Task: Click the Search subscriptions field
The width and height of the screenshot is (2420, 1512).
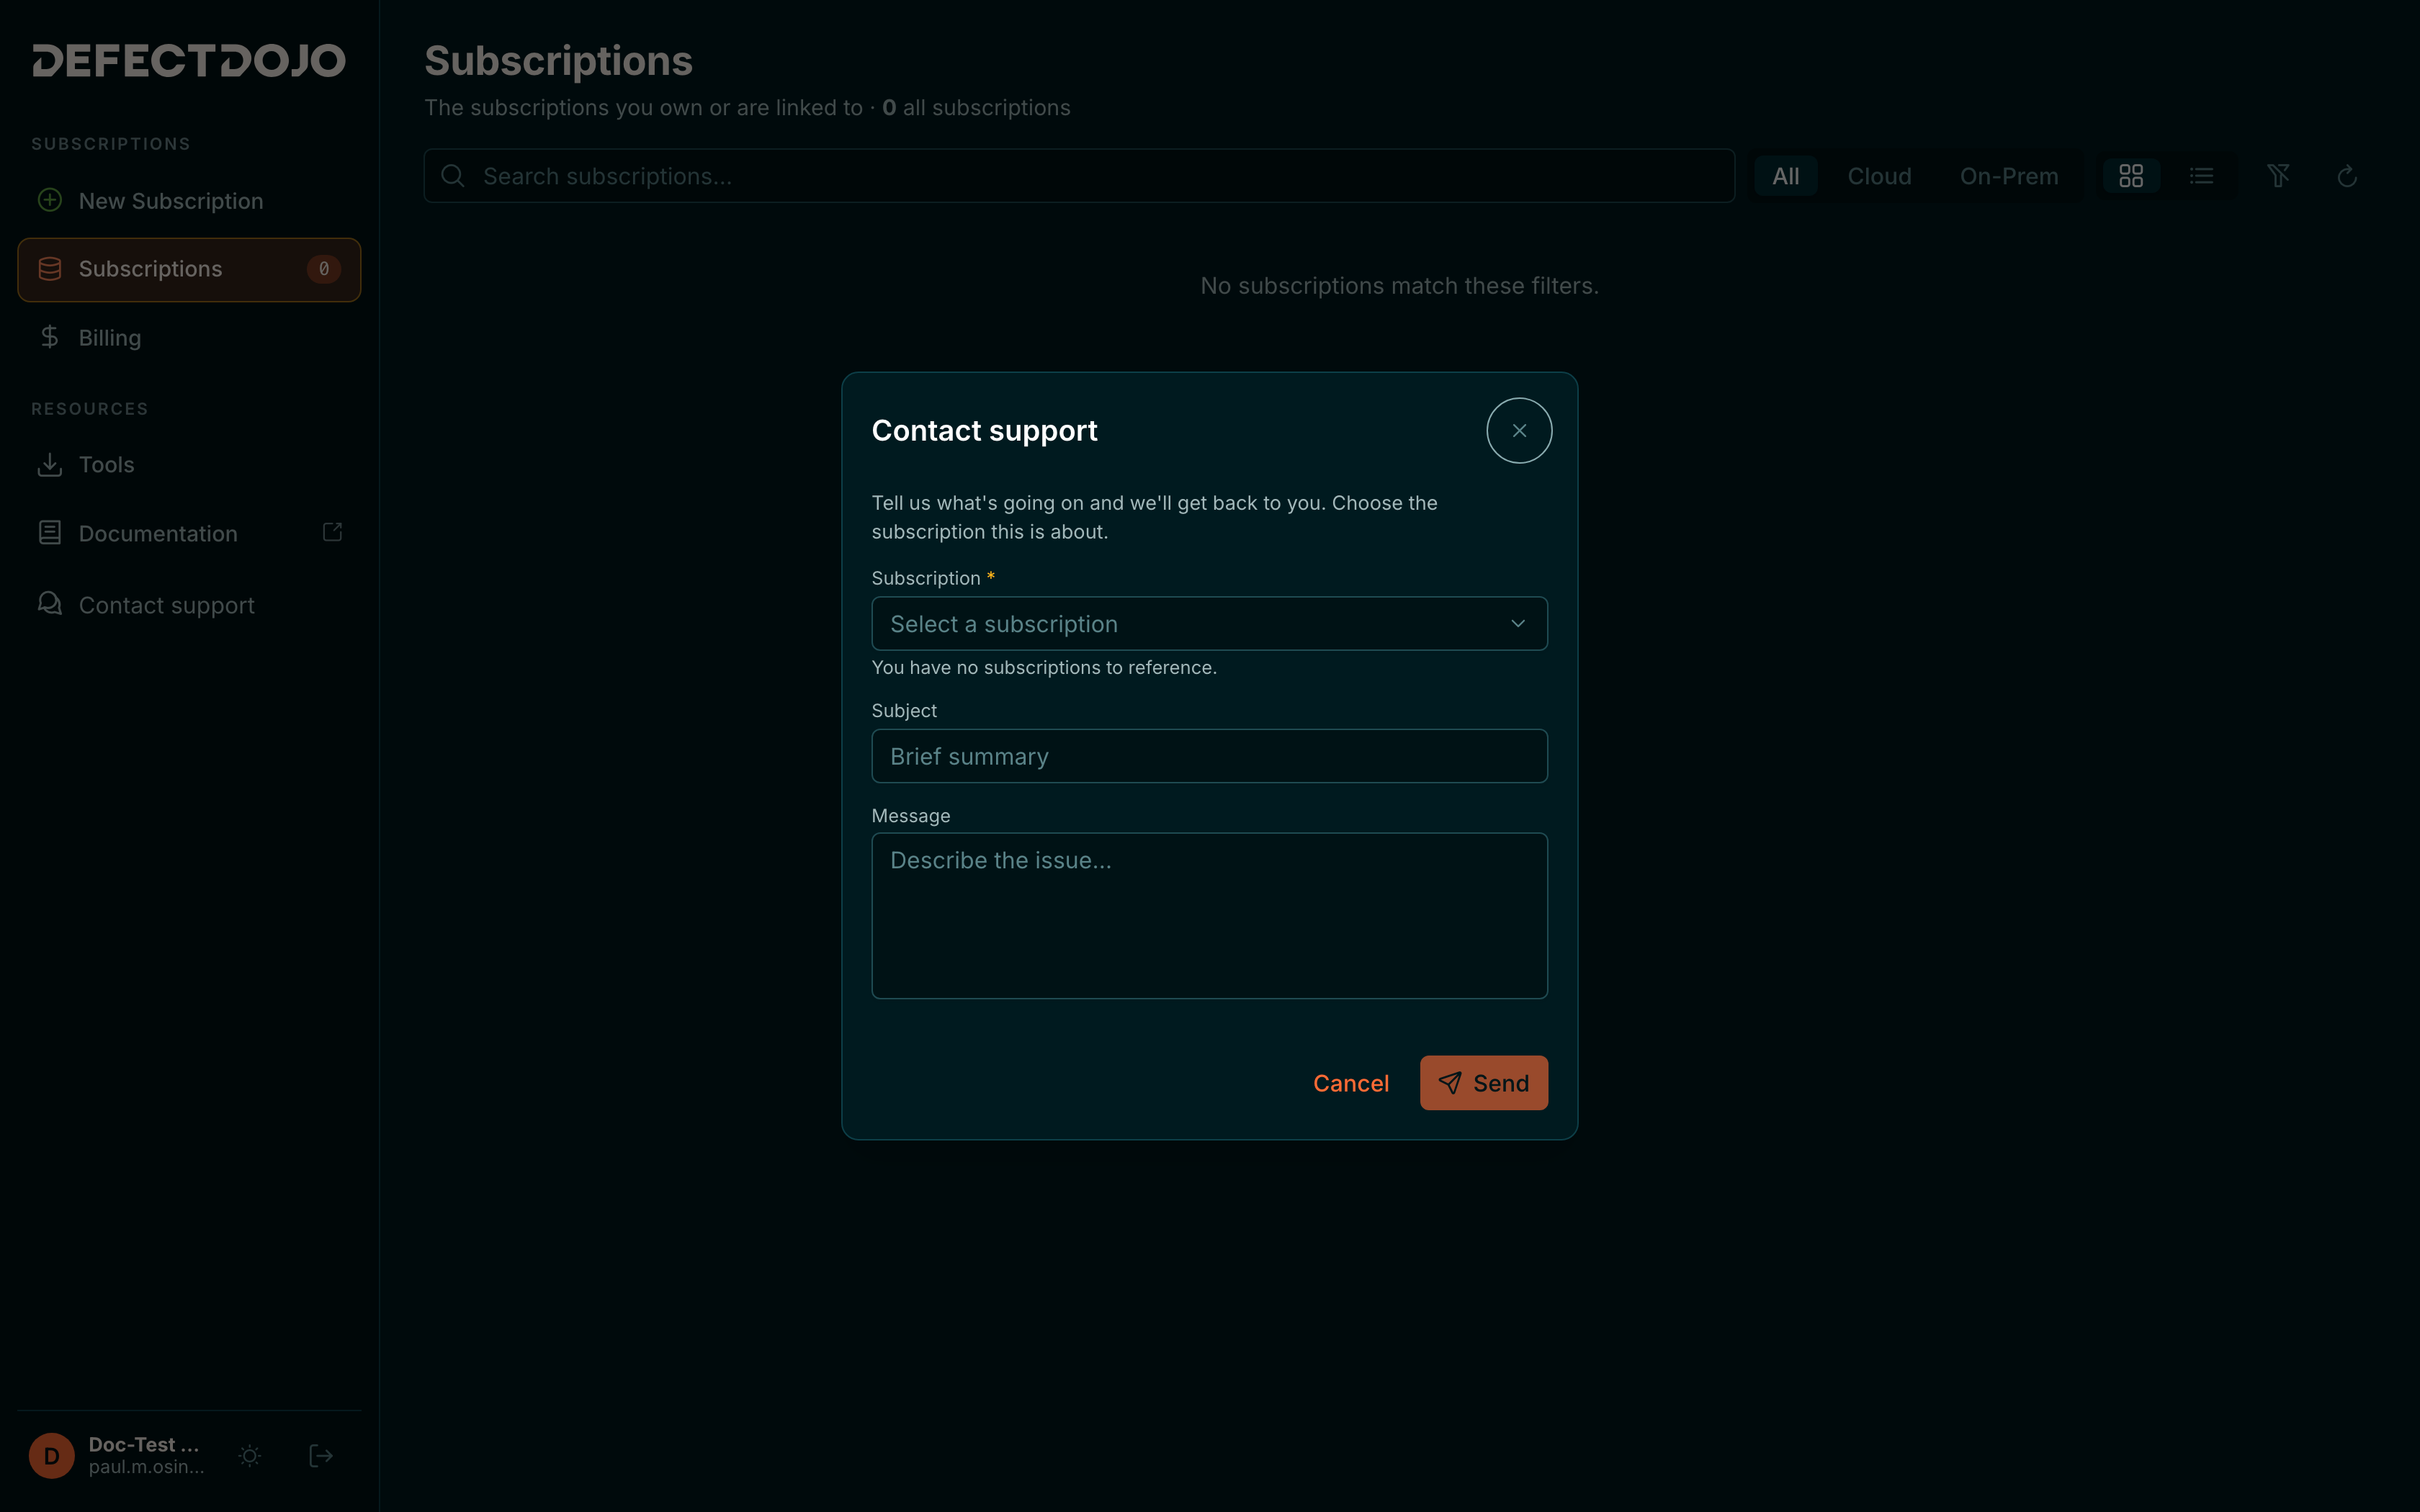Action: (x=1079, y=176)
